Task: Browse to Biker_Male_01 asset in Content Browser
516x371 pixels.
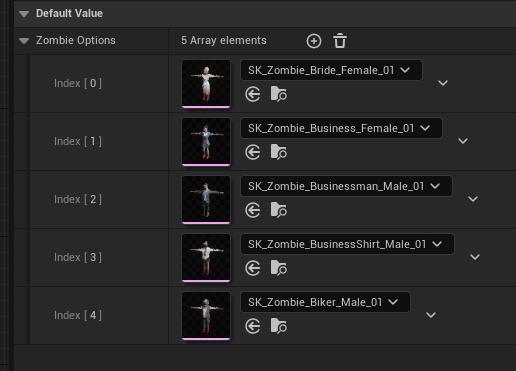Action: click(279, 326)
